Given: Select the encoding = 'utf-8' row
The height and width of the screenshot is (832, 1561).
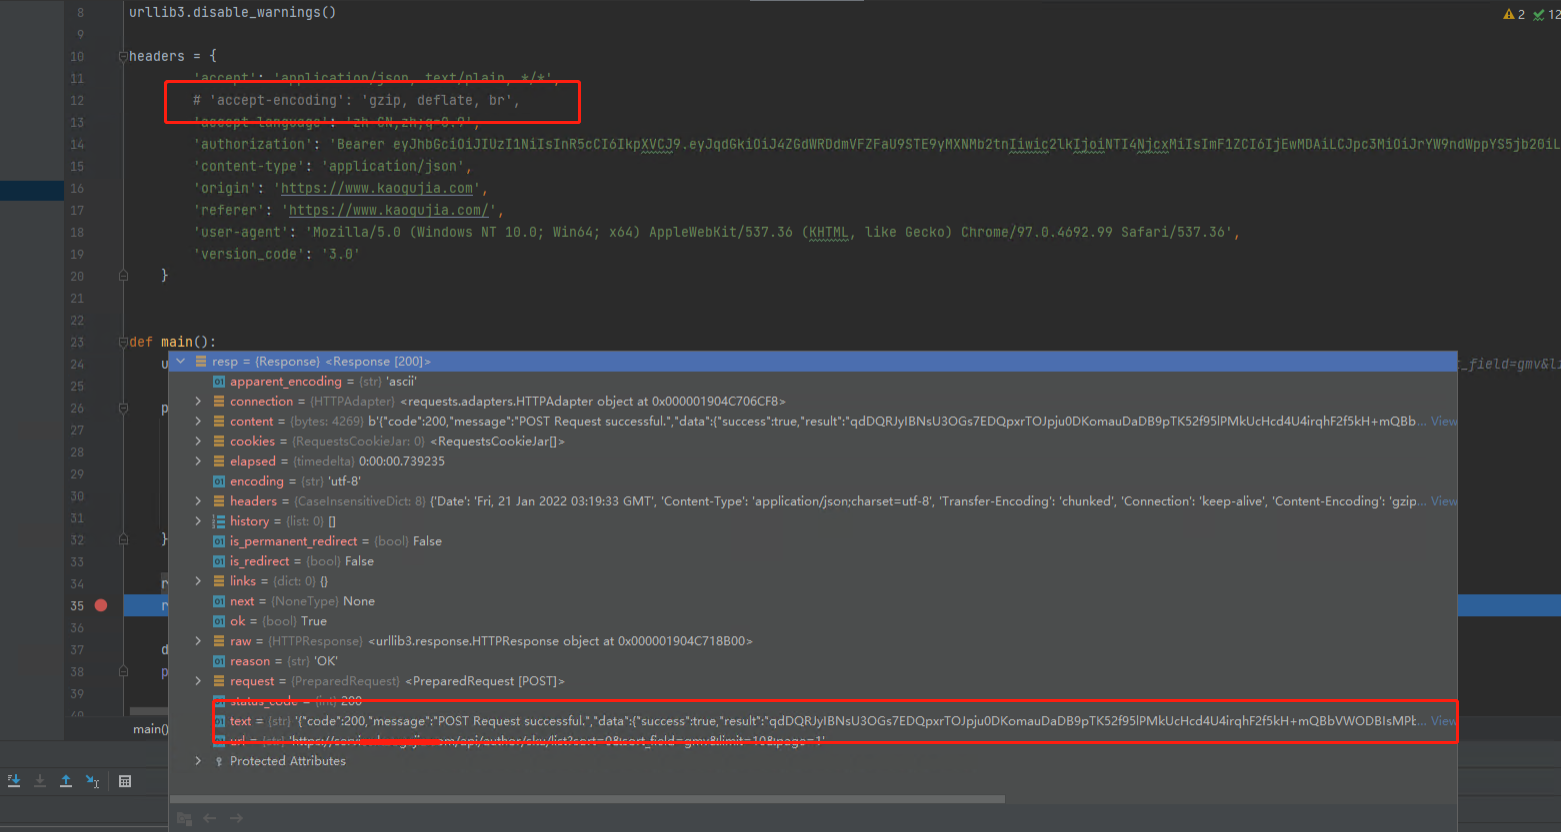Looking at the screenshot, I should coord(813,481).
